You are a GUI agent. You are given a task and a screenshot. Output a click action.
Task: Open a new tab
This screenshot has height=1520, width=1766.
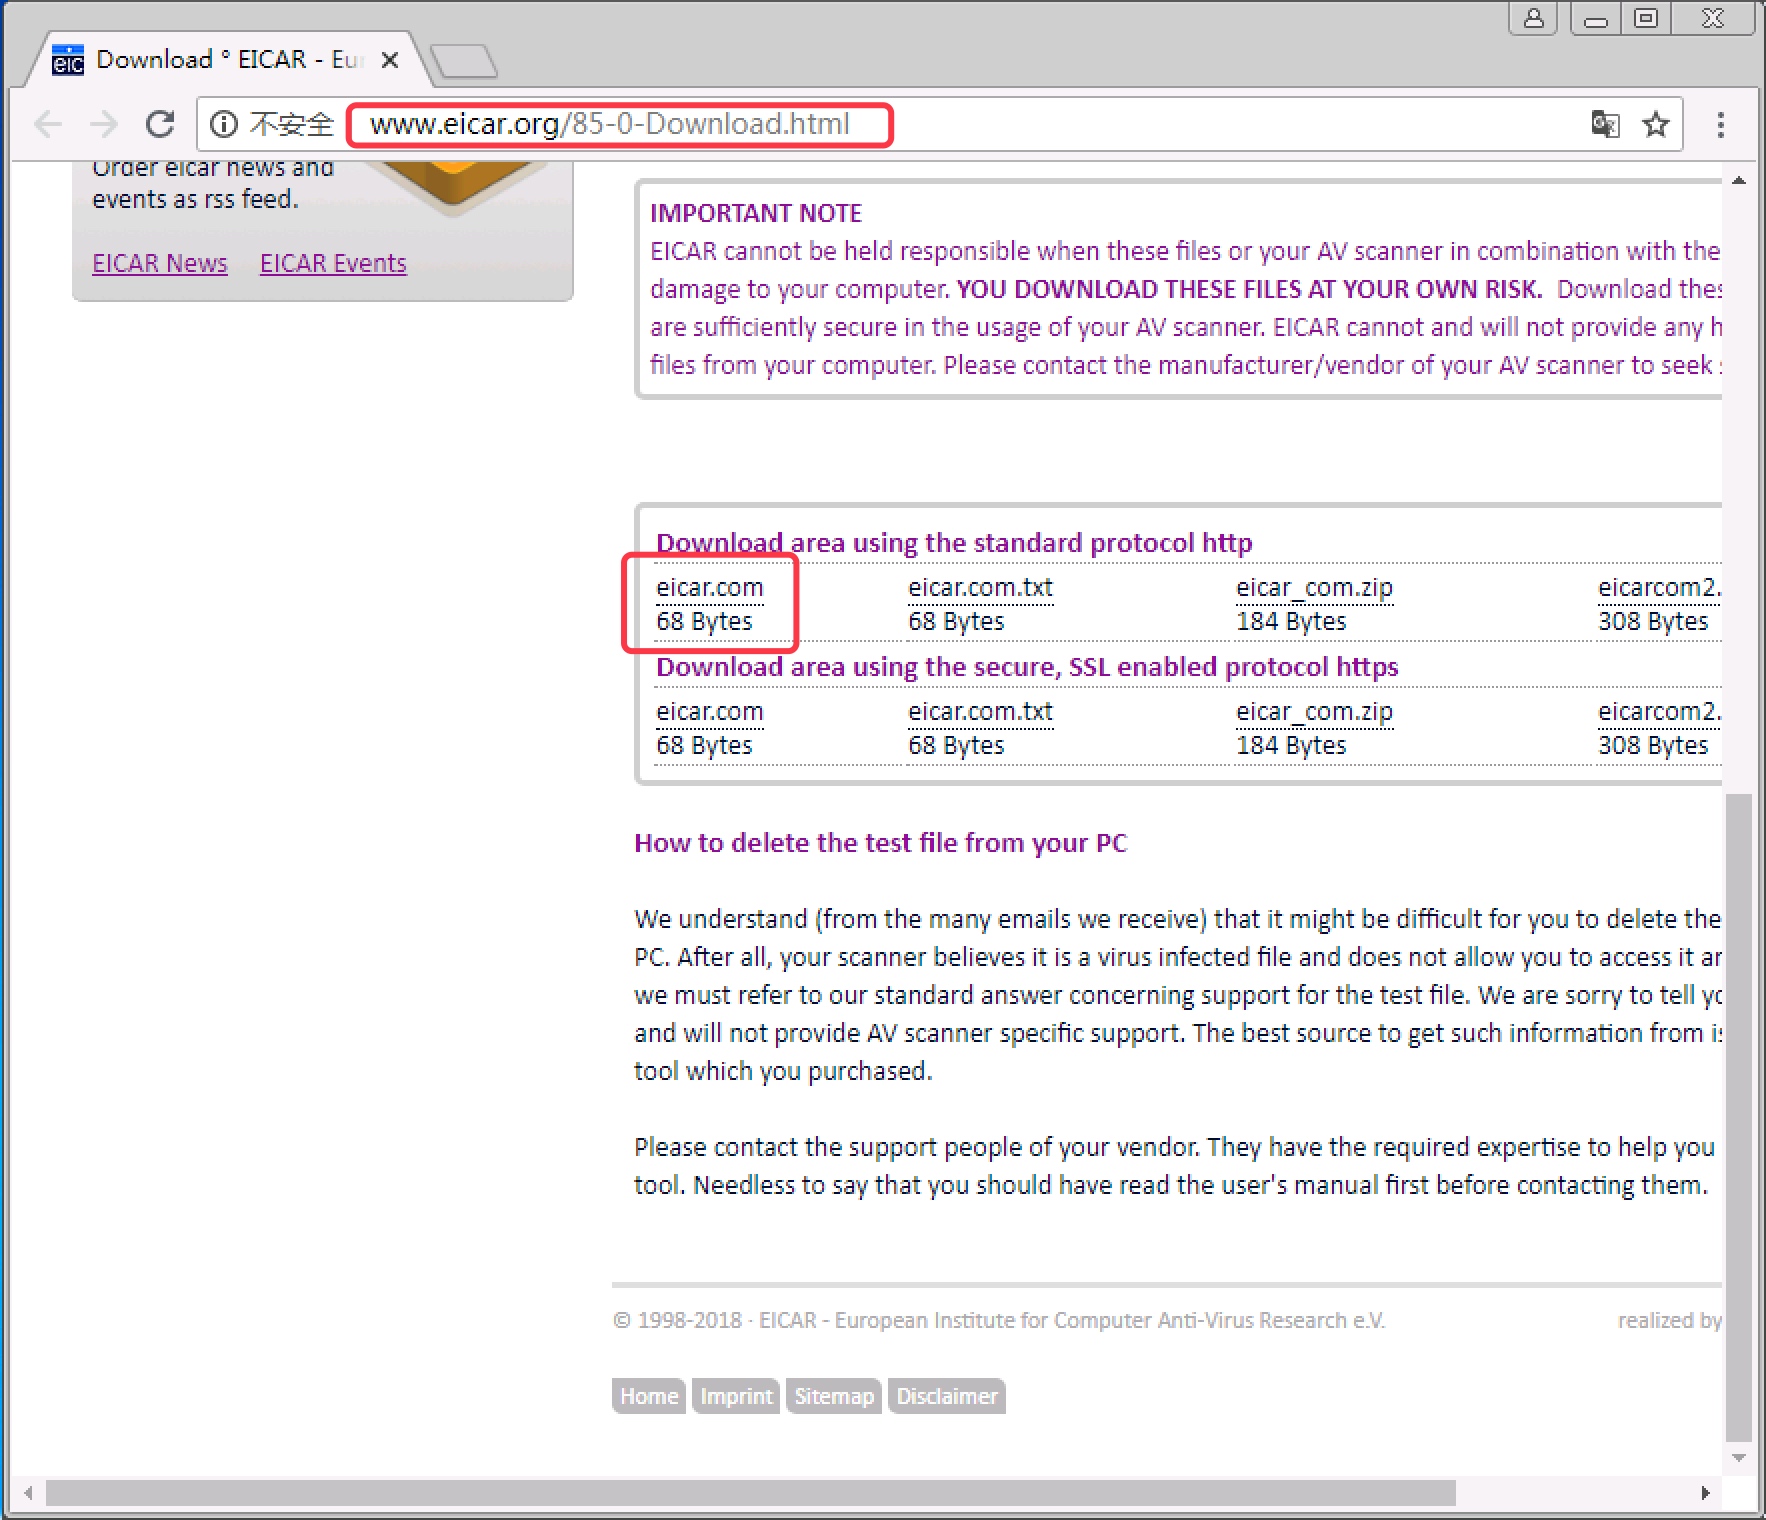(x=463, y=61)
